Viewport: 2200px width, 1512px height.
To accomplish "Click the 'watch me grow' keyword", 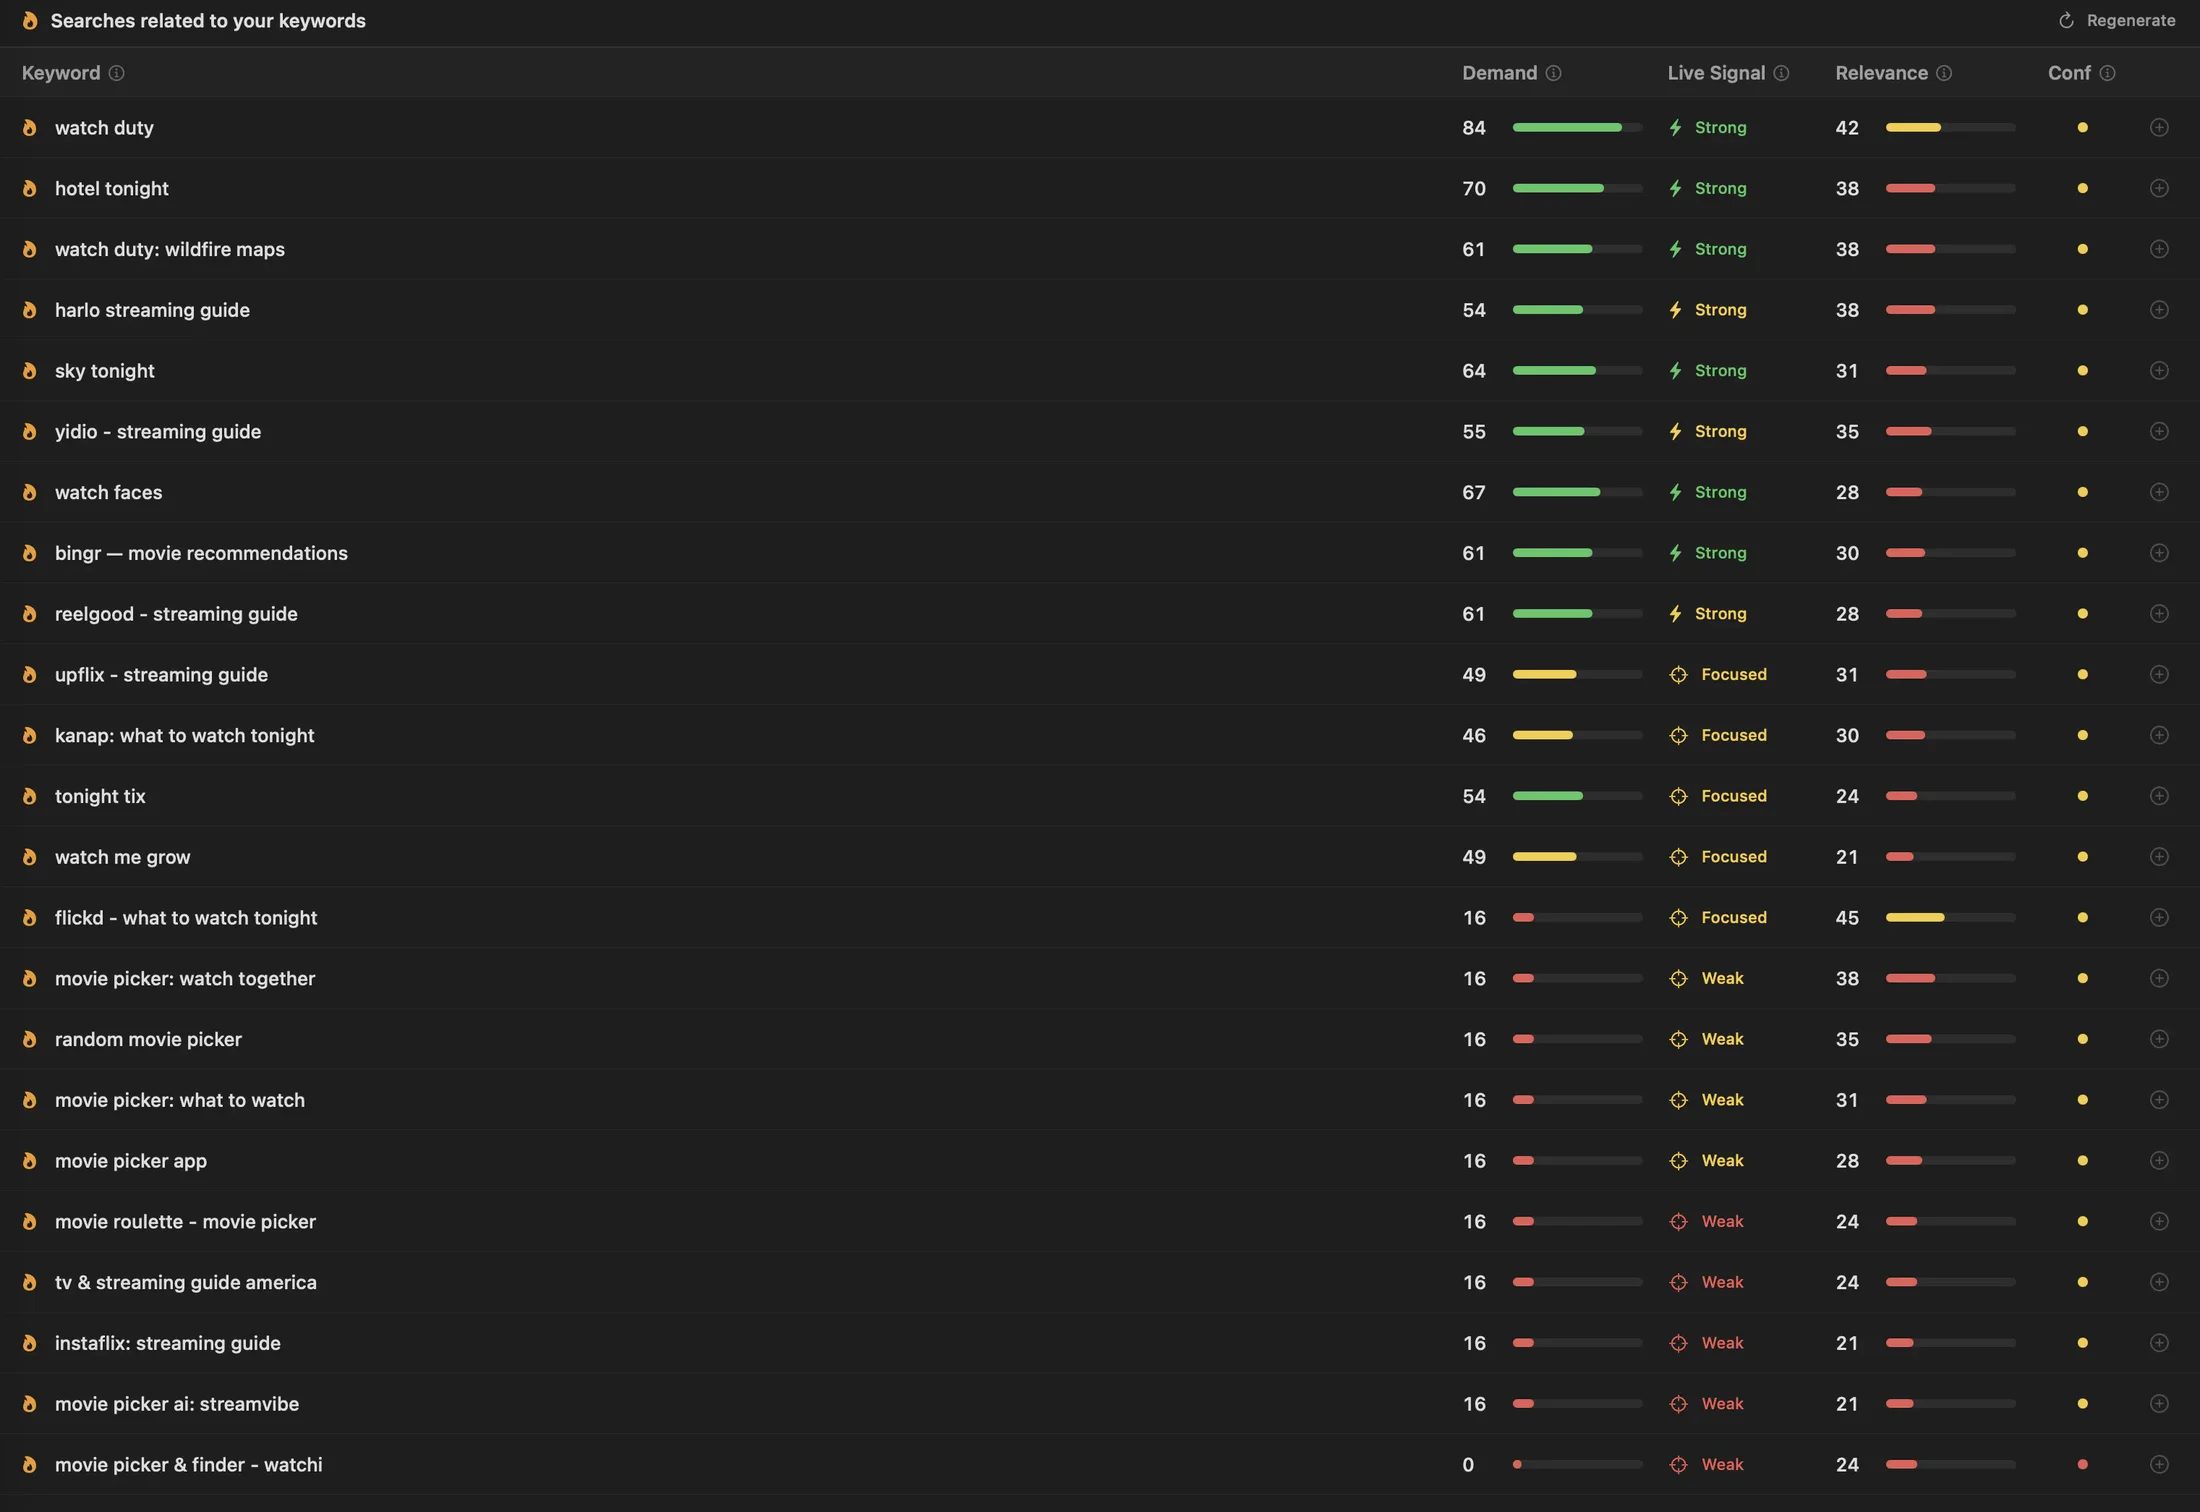I will (x=122, y=857).
